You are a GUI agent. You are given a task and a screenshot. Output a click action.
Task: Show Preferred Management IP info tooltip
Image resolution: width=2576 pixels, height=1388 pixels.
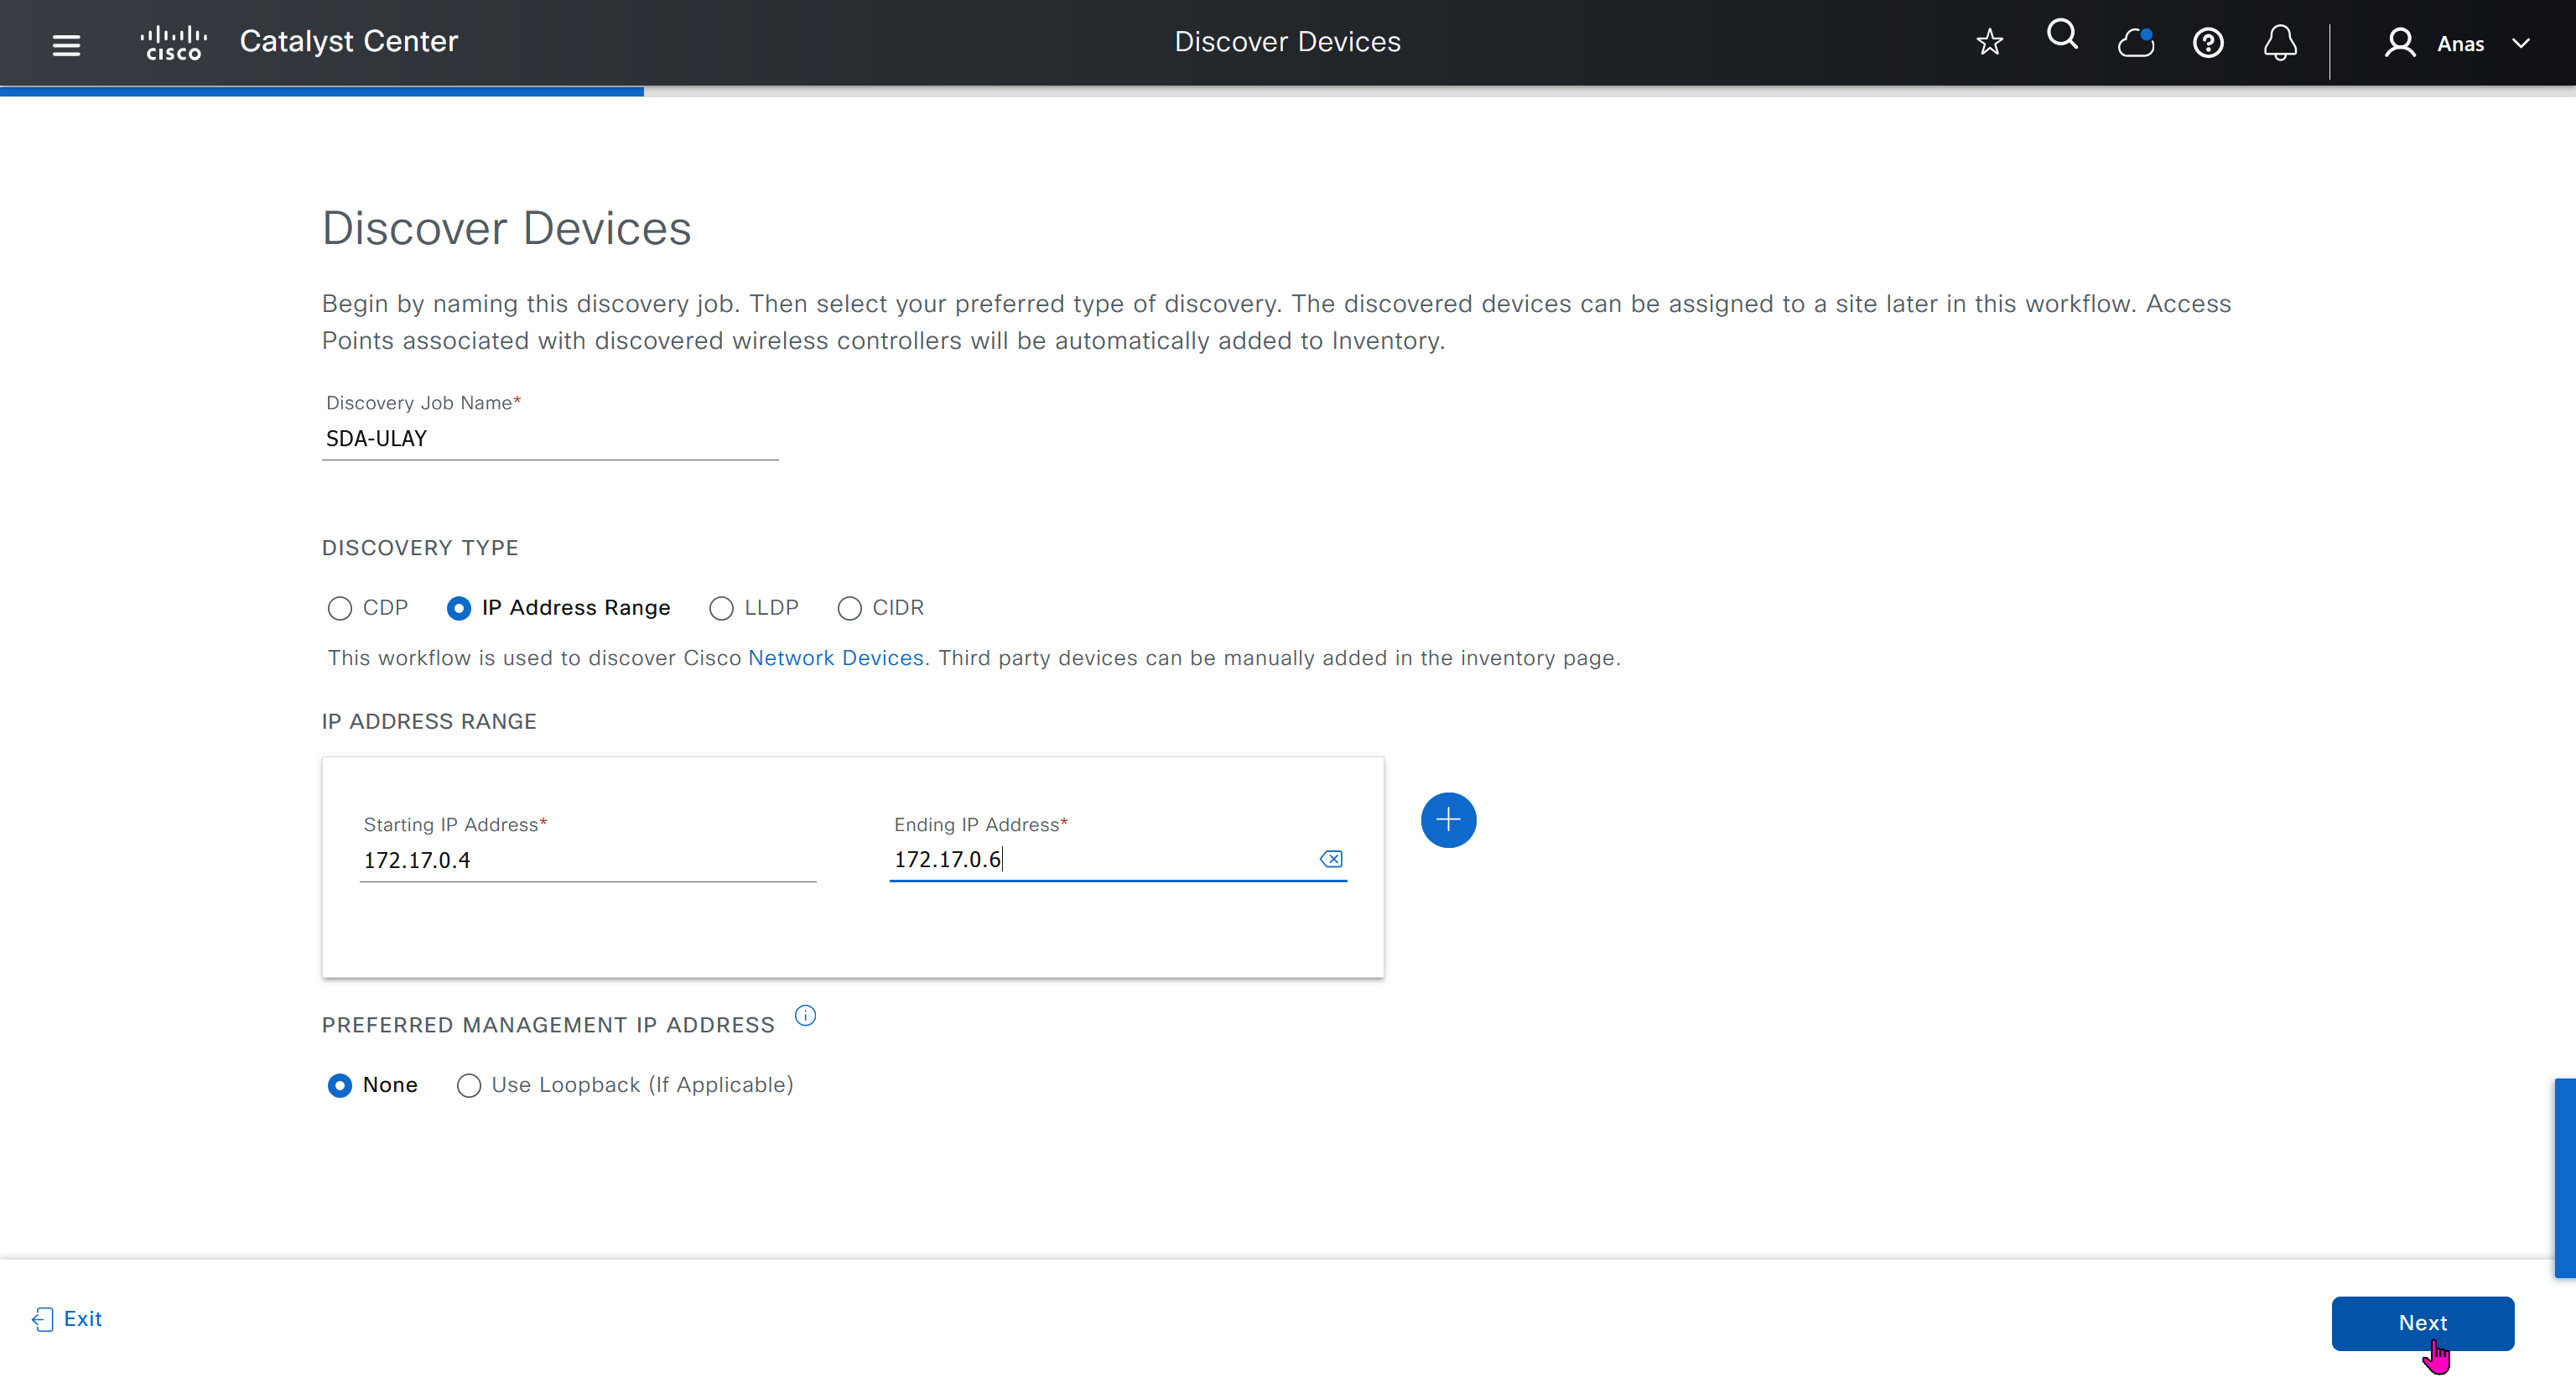coord(805,1016)
